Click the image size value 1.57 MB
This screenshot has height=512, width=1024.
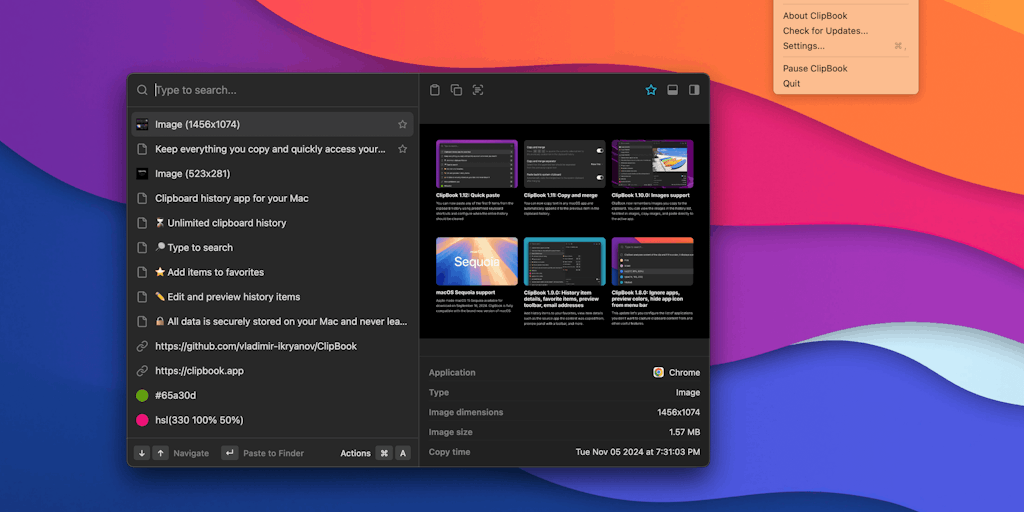[x=684, y=432]
